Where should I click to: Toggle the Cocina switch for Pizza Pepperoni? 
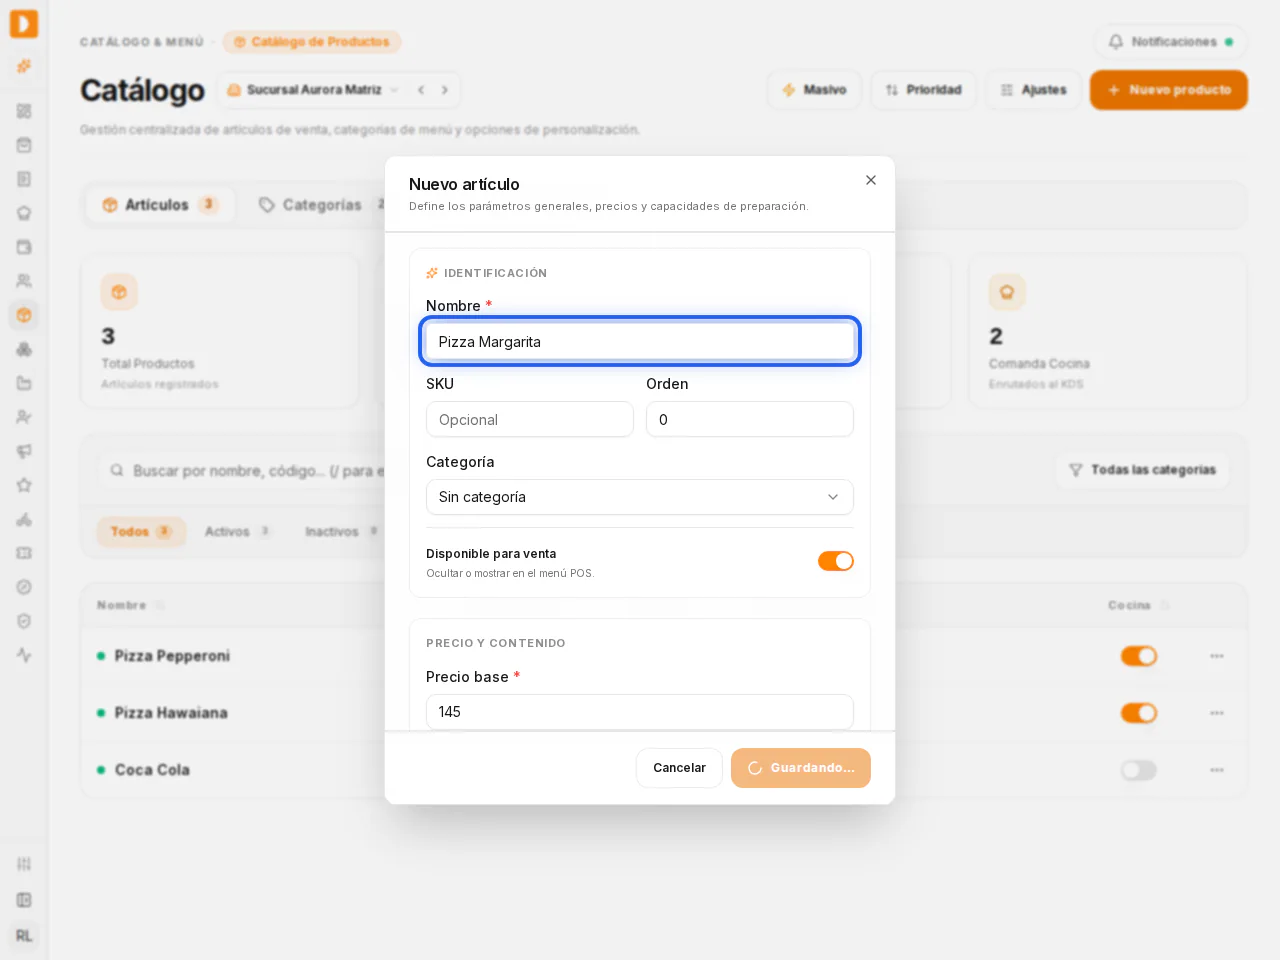pyautogui.click(x=1139, y=656)
